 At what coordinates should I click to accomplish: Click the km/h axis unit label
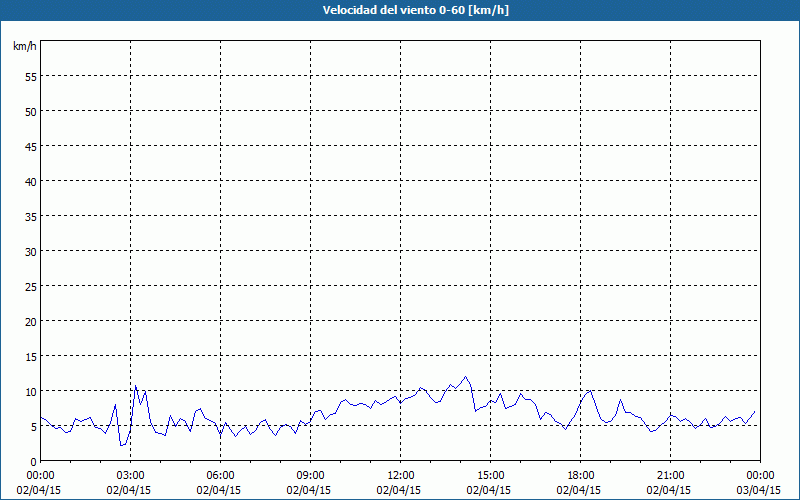[24, 46]
